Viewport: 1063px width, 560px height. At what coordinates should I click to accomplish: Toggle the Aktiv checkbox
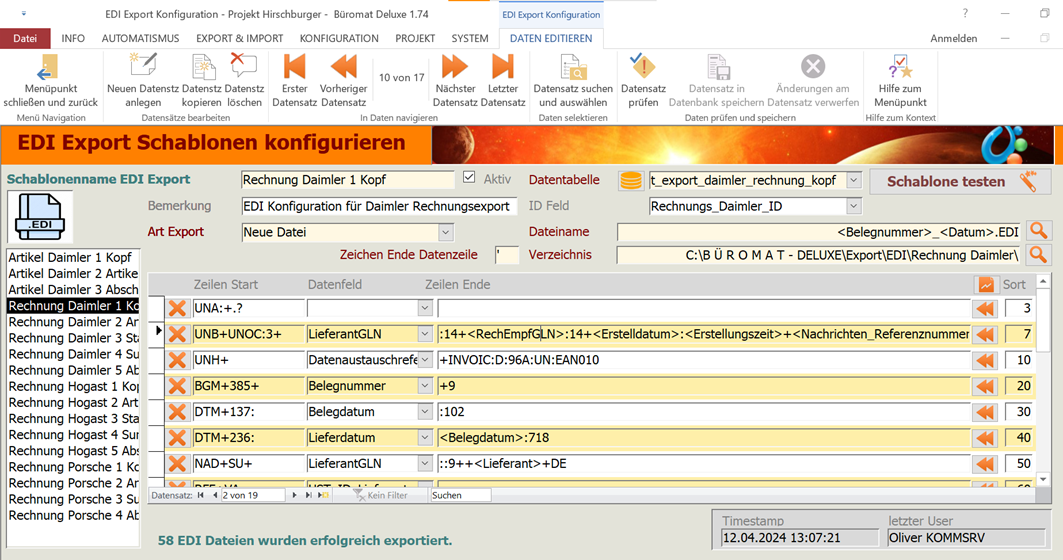[x=469, y=178]
